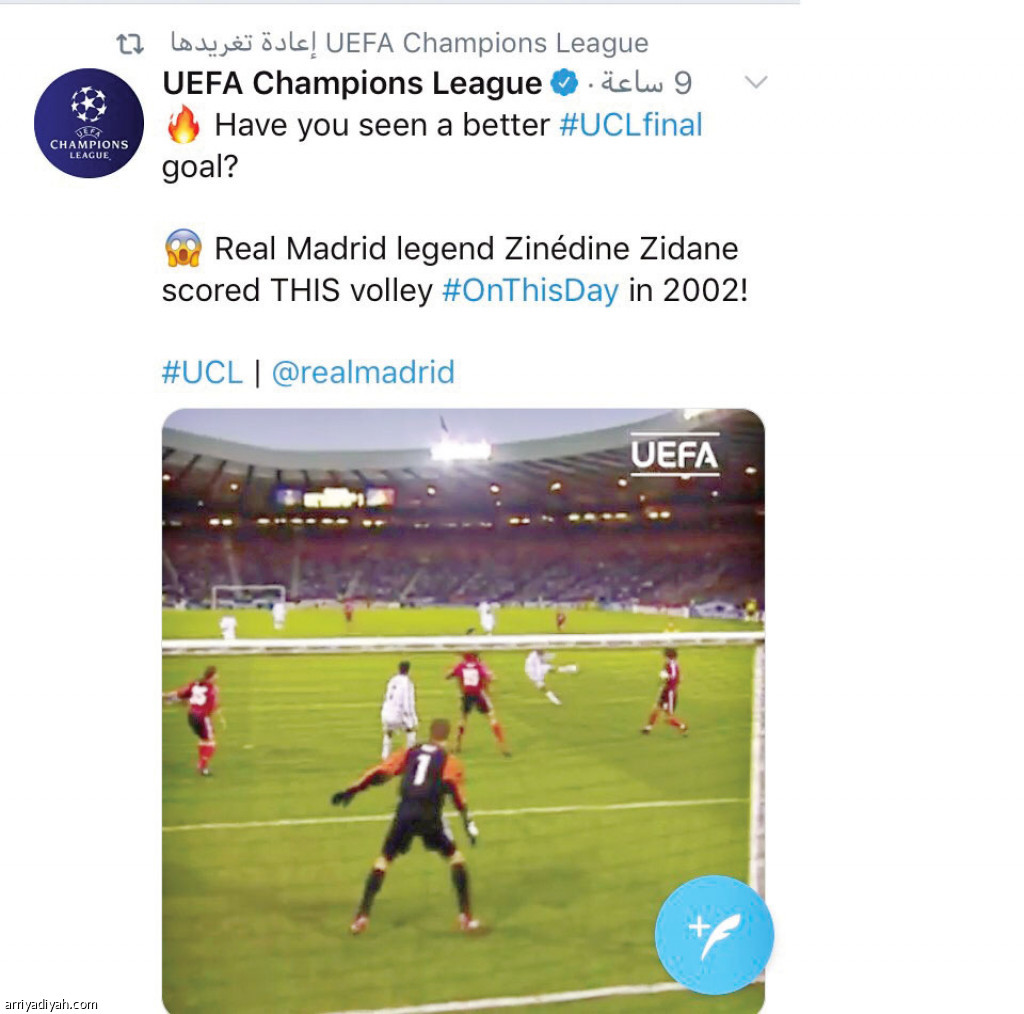The image size is (1024, 1014).
Task: Click the arriyadiyah.com watermark text
Action: click(51, 1004)
